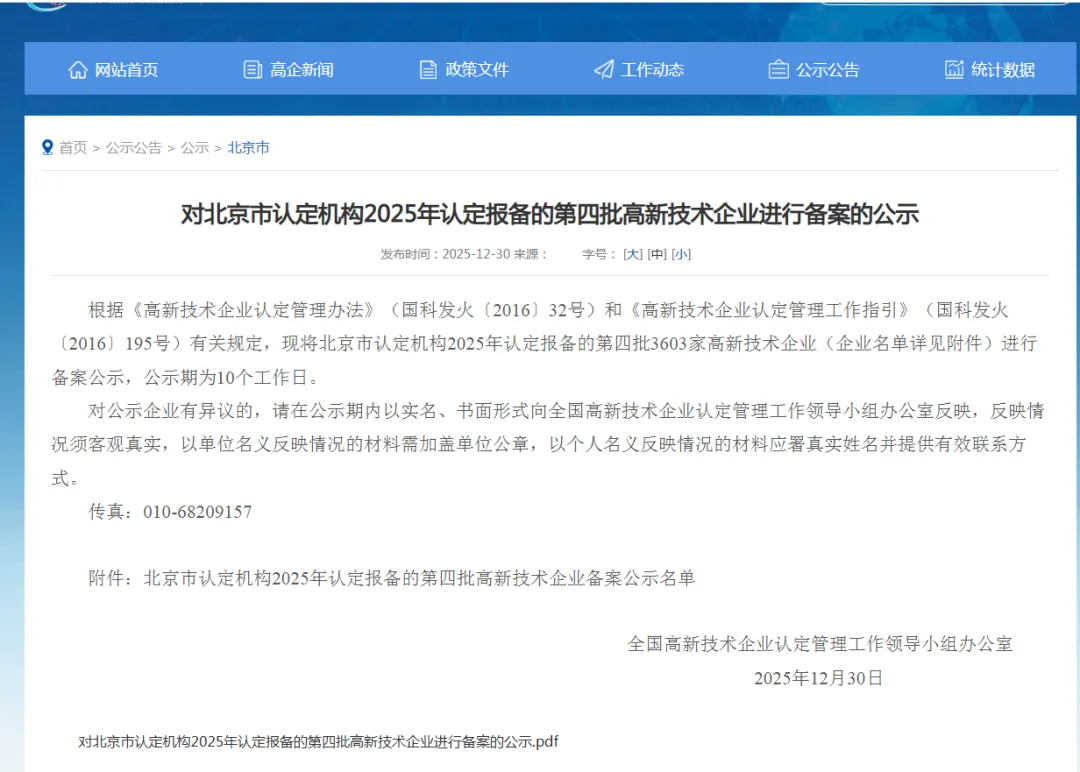1080x772 pixels.
Task: Download the 进行备案的公示.pdf file
Action: point(318,742)
